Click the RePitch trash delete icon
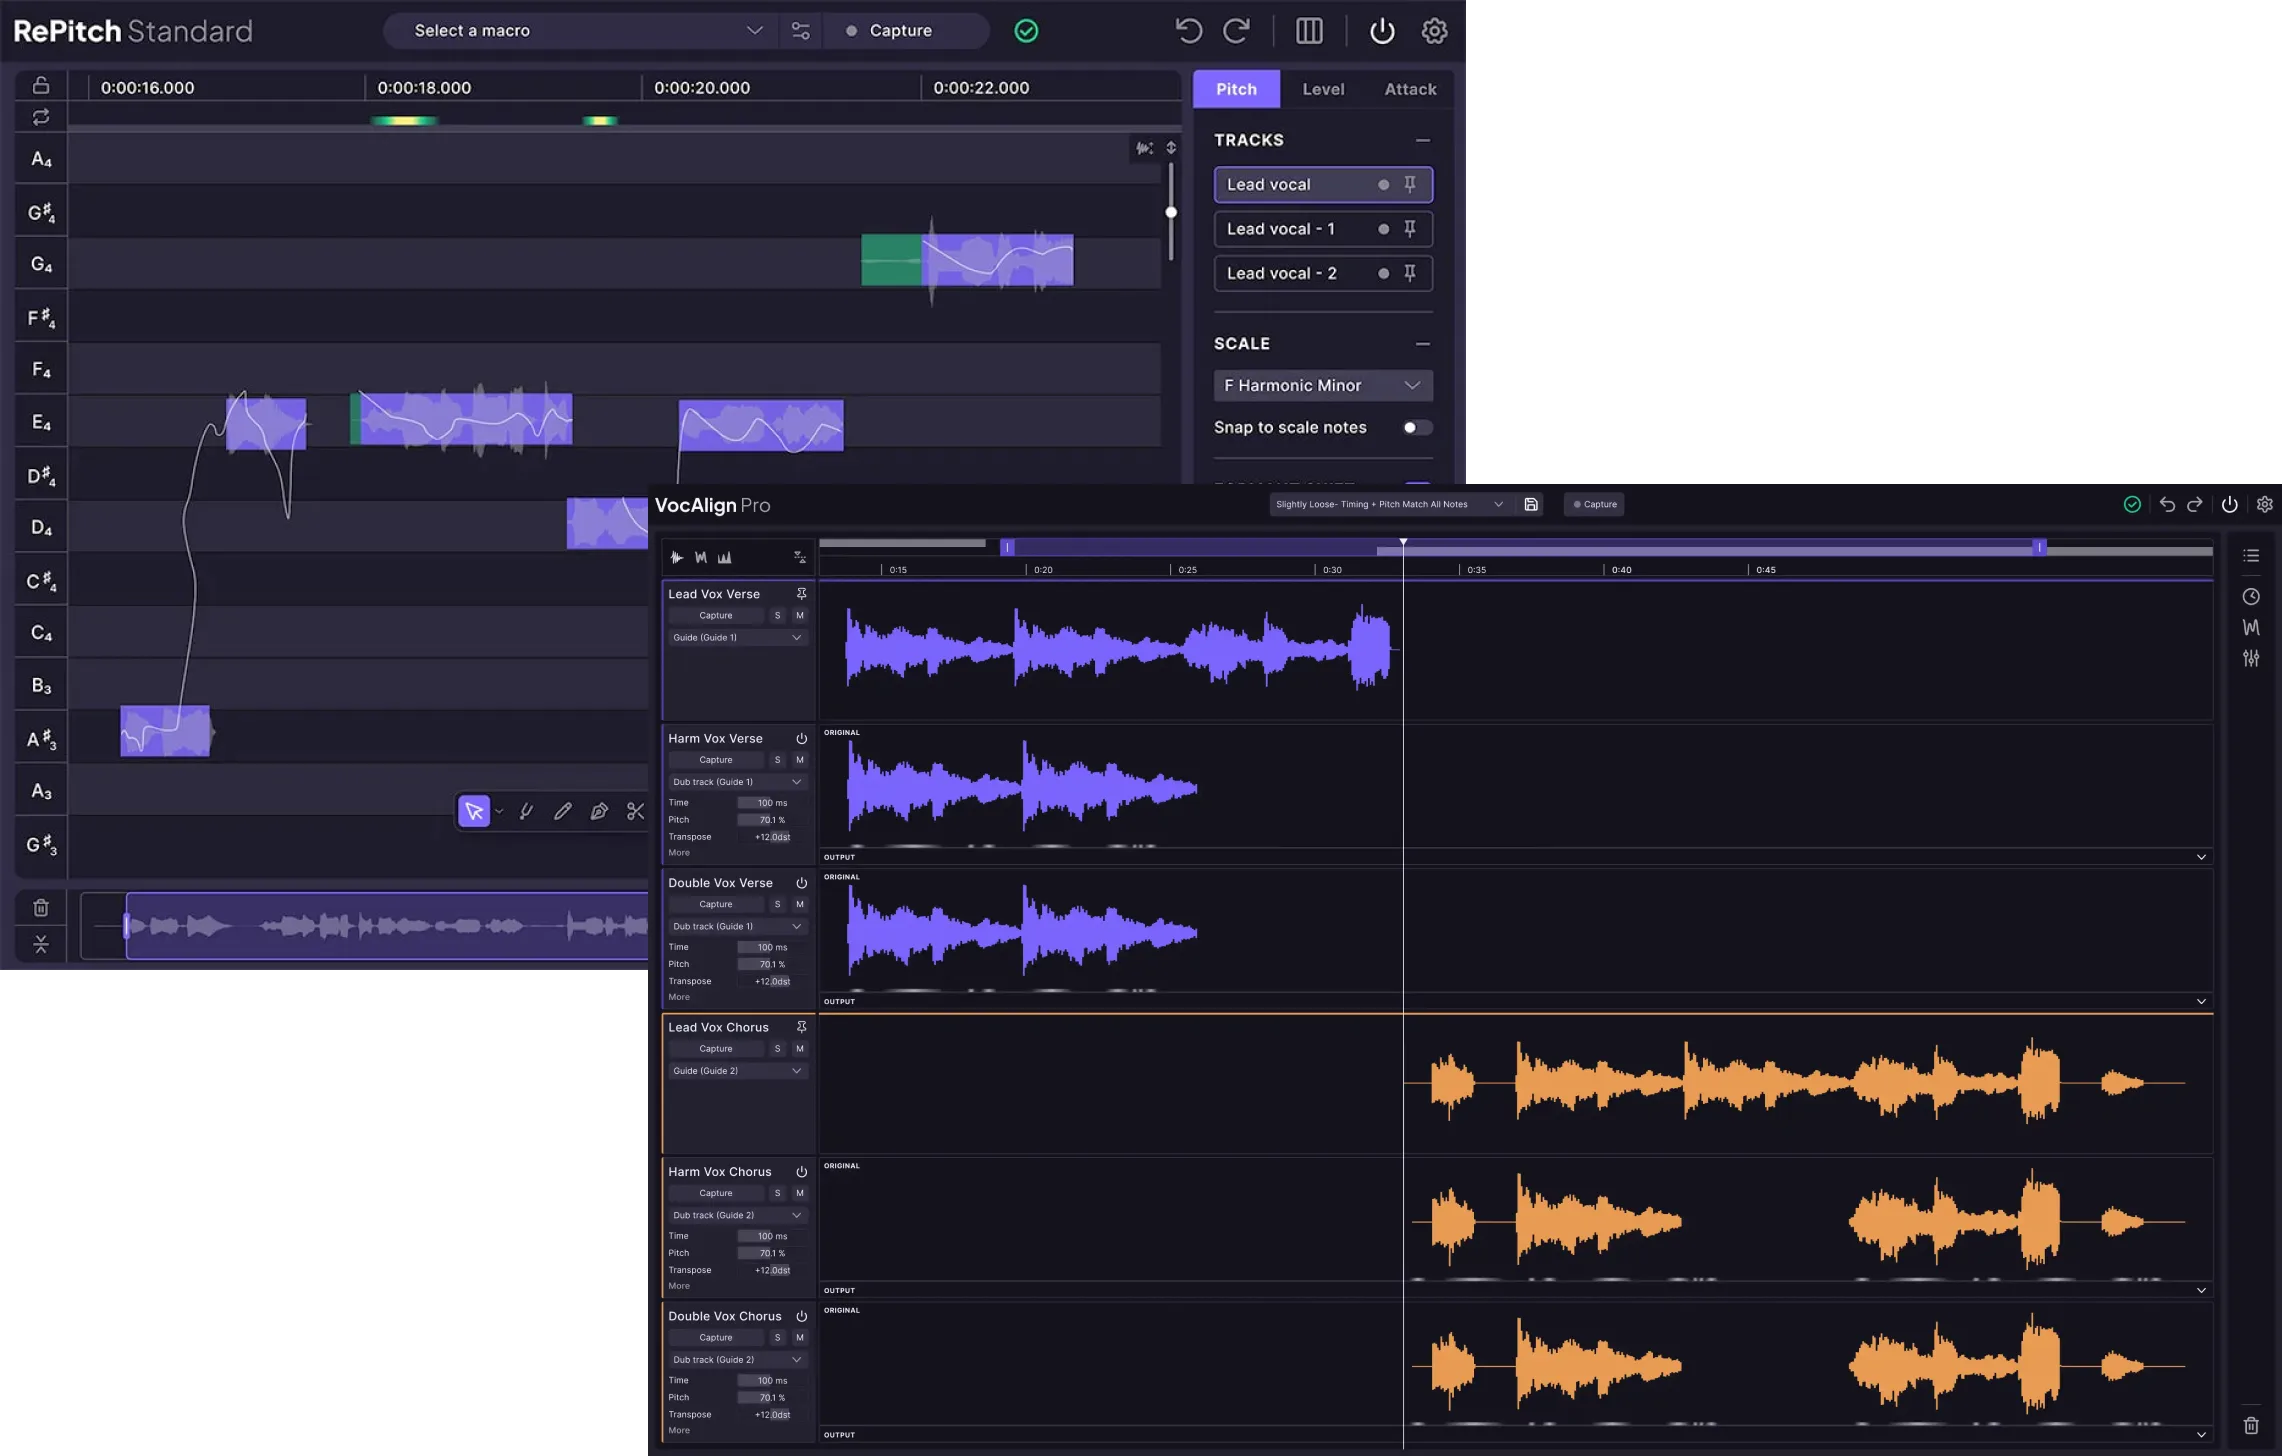Image resolution: width=2282 pixels, height=1456 pixels. tap(41, 908)
